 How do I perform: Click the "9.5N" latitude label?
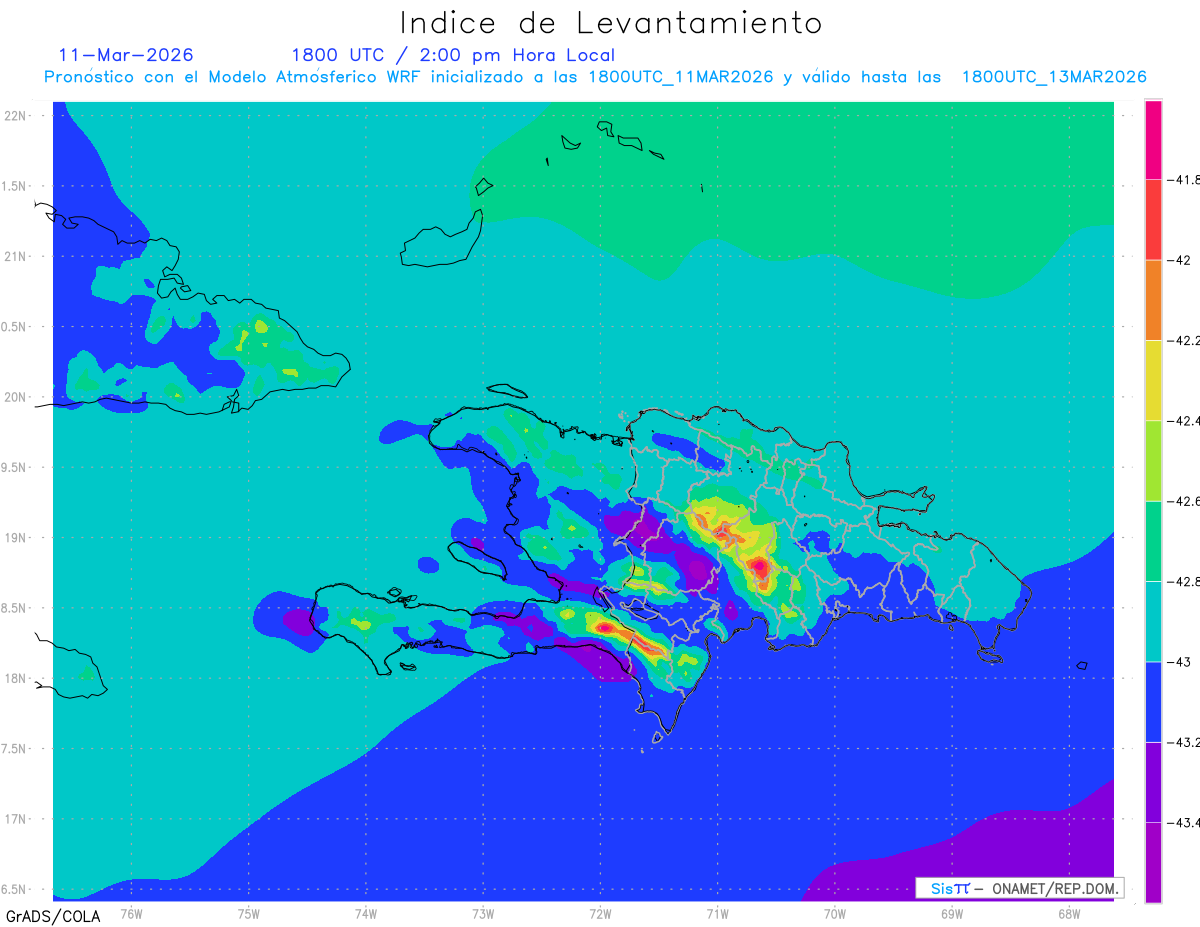click(14, 467)
